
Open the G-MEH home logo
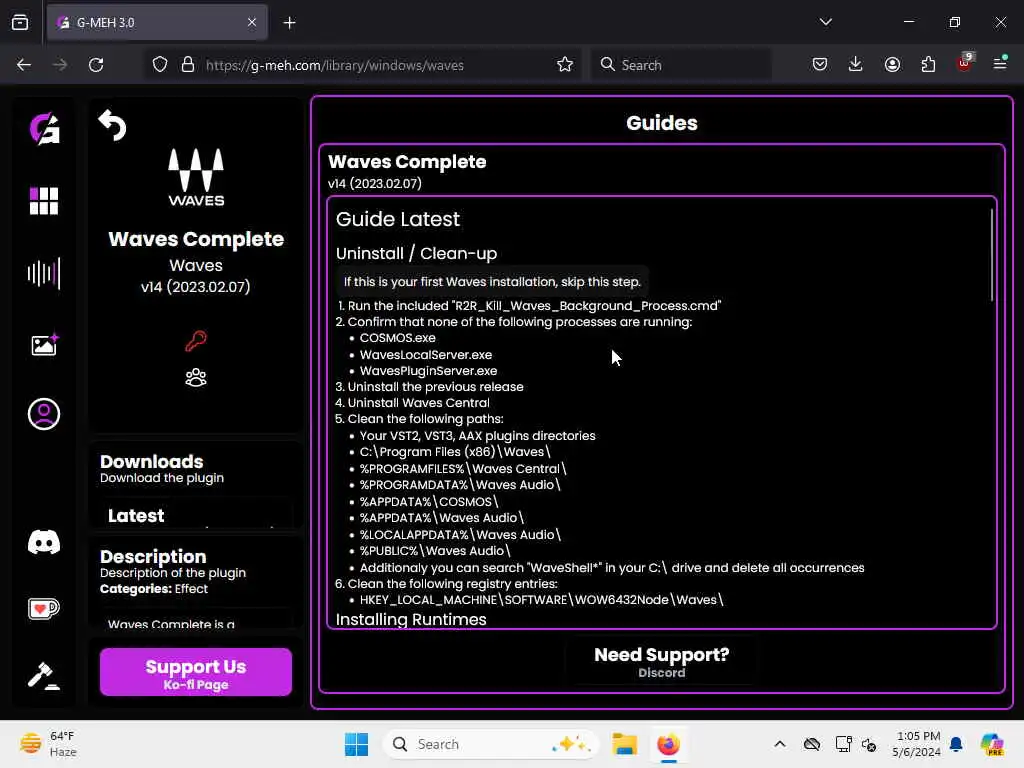[x=44, y=129]
